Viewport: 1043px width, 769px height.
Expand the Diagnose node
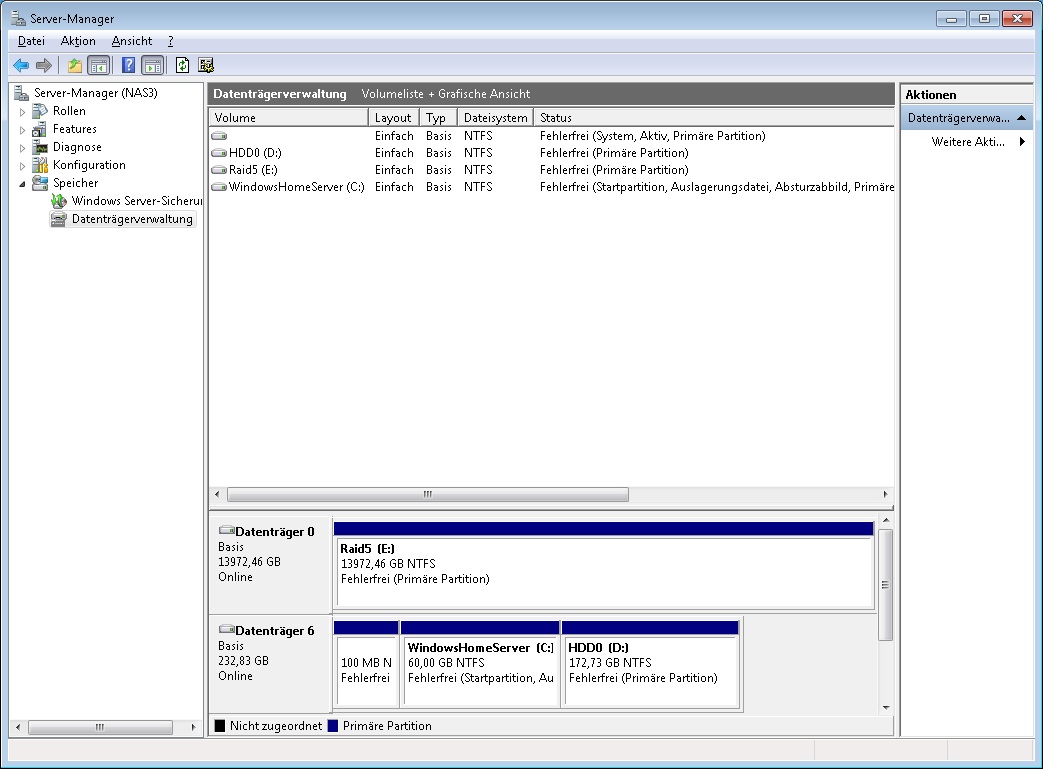pos(22,148)
